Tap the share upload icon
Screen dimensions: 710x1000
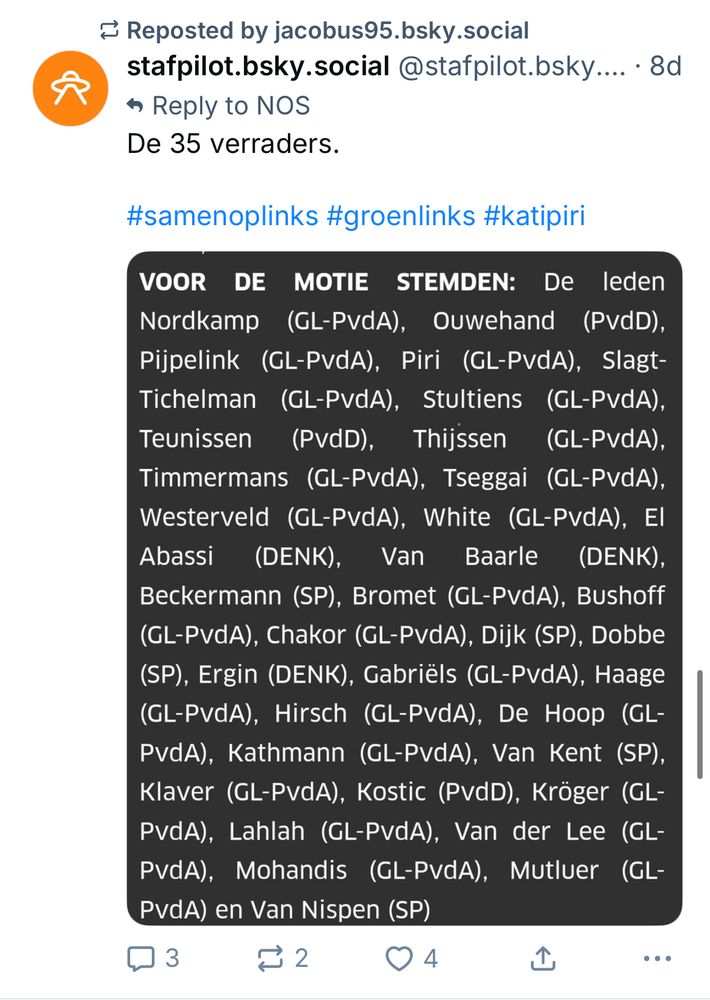[x=542, y=958]
